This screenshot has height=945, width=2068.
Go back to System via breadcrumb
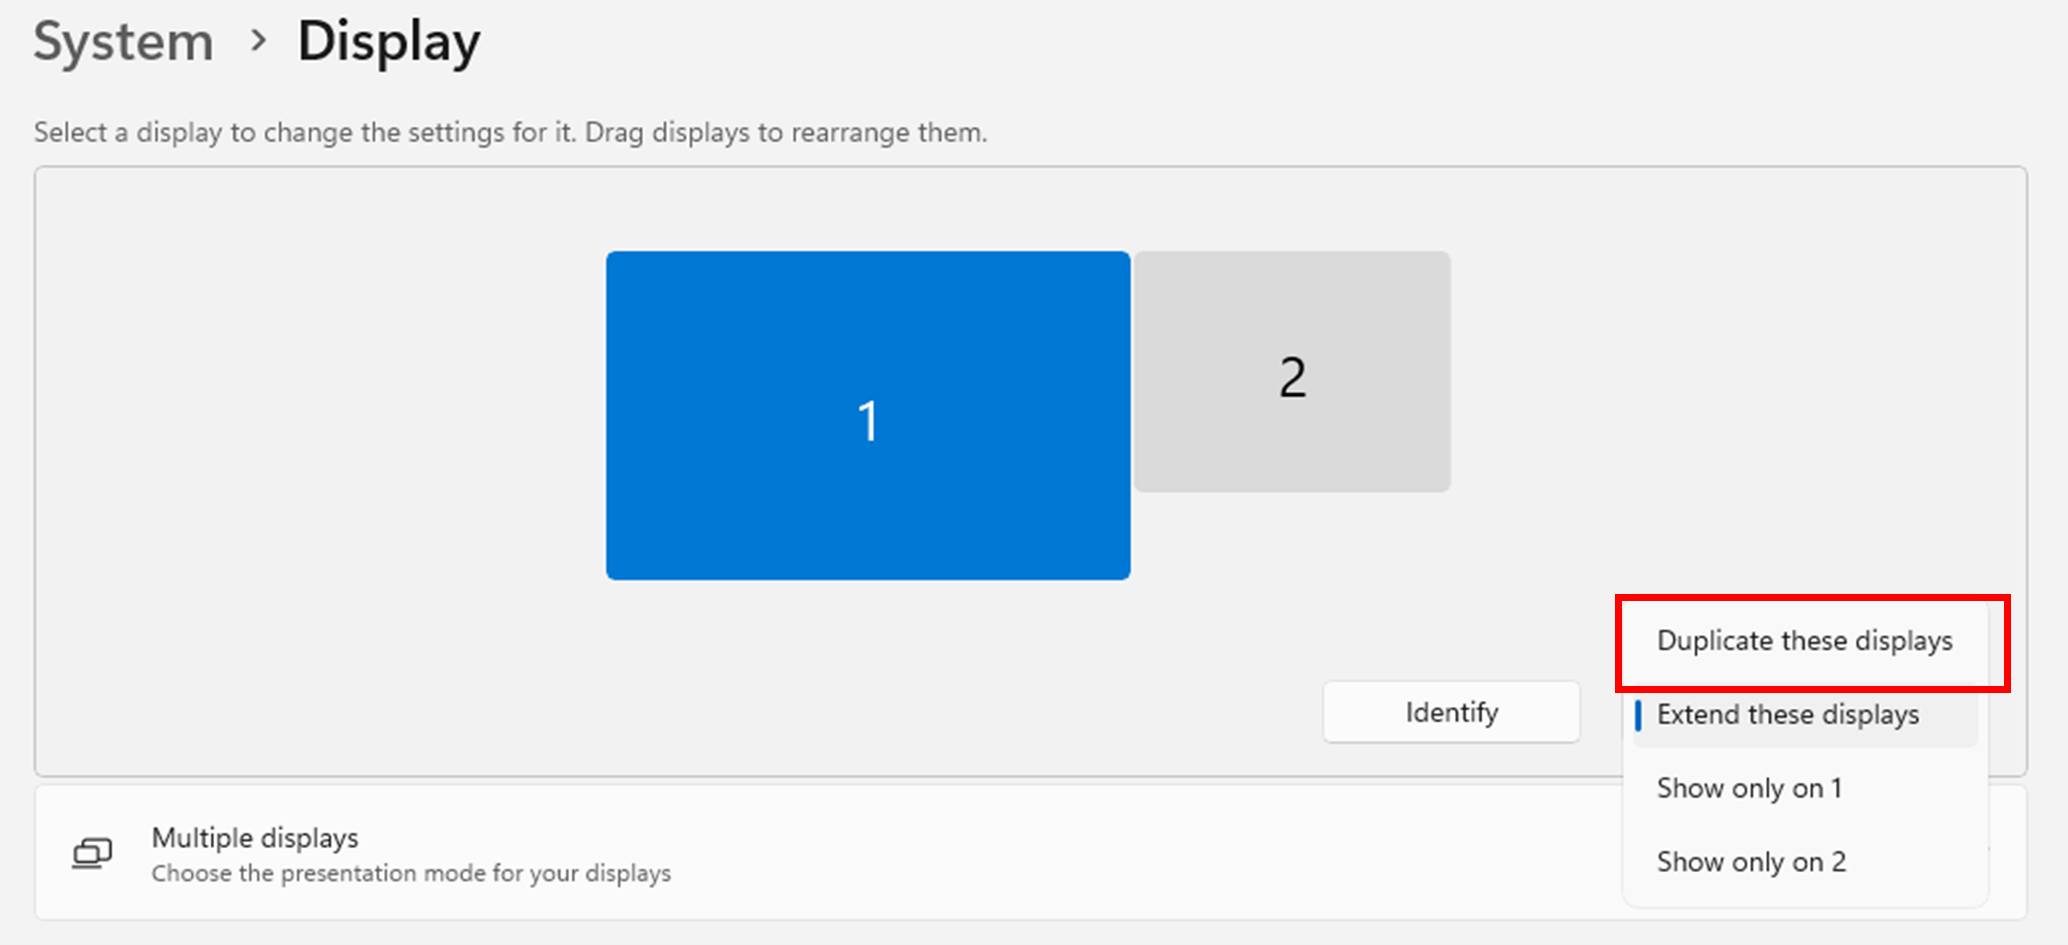coord(123,42)
